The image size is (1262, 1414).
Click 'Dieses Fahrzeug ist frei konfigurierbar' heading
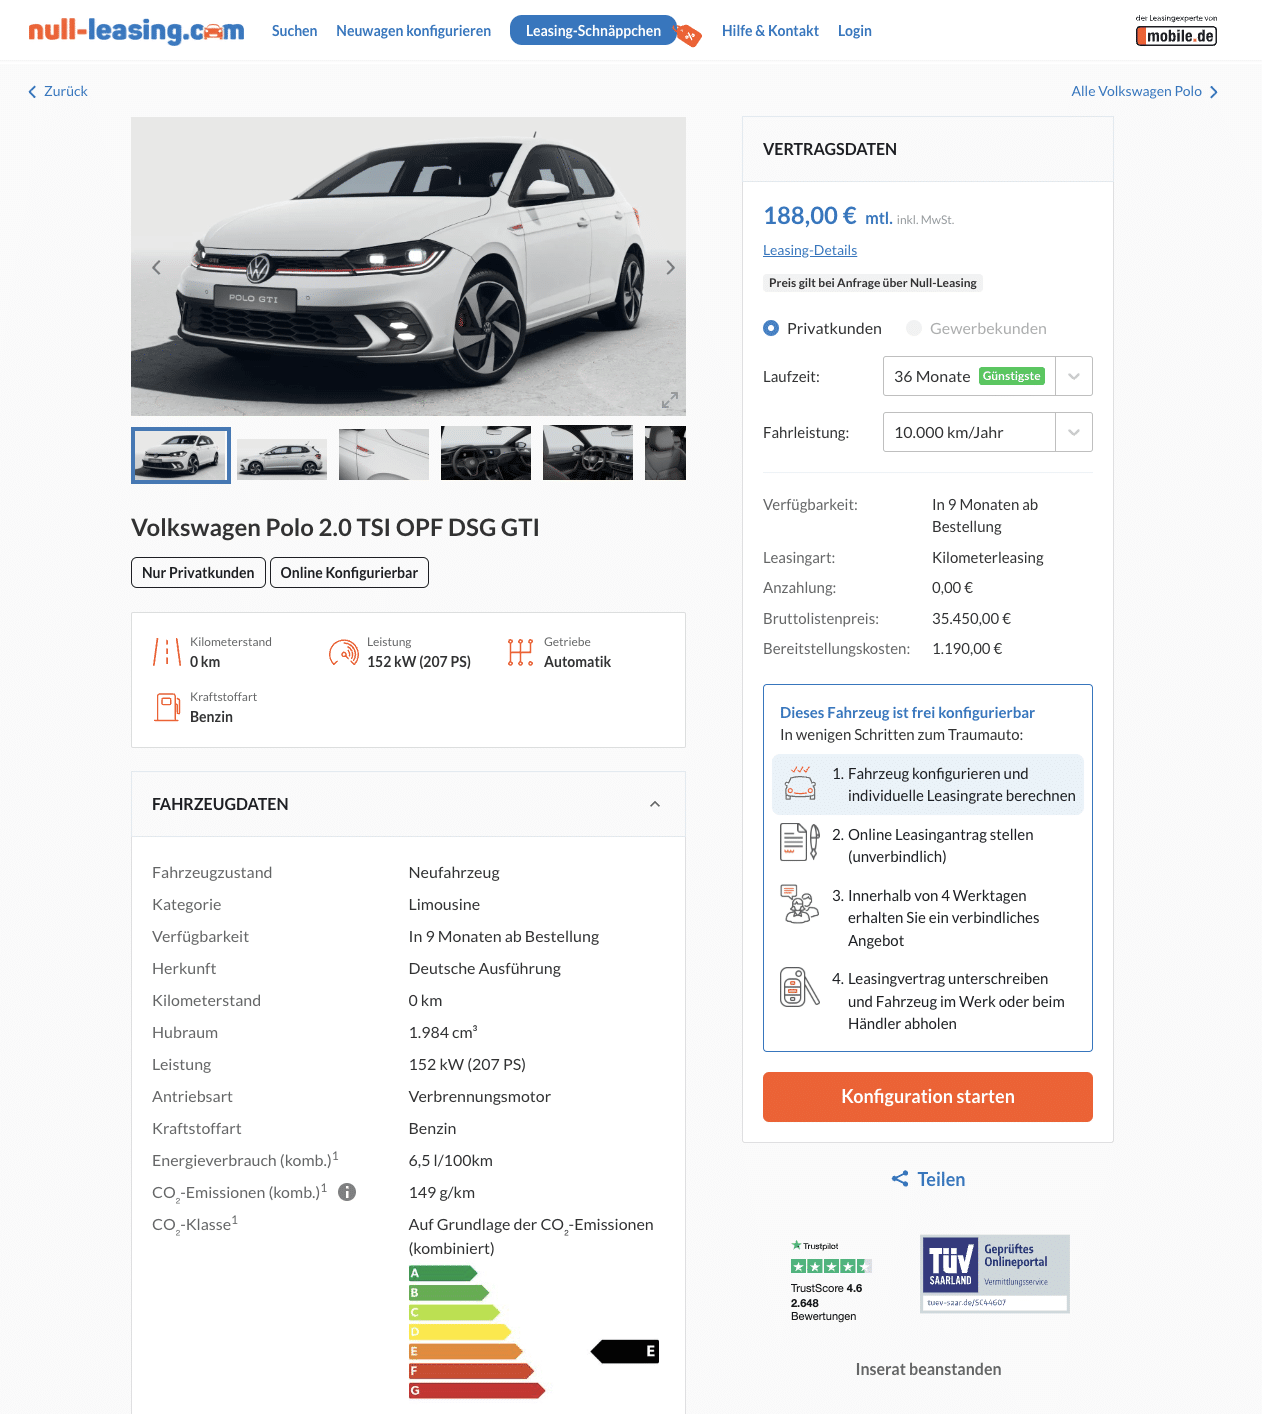point(907,713)
